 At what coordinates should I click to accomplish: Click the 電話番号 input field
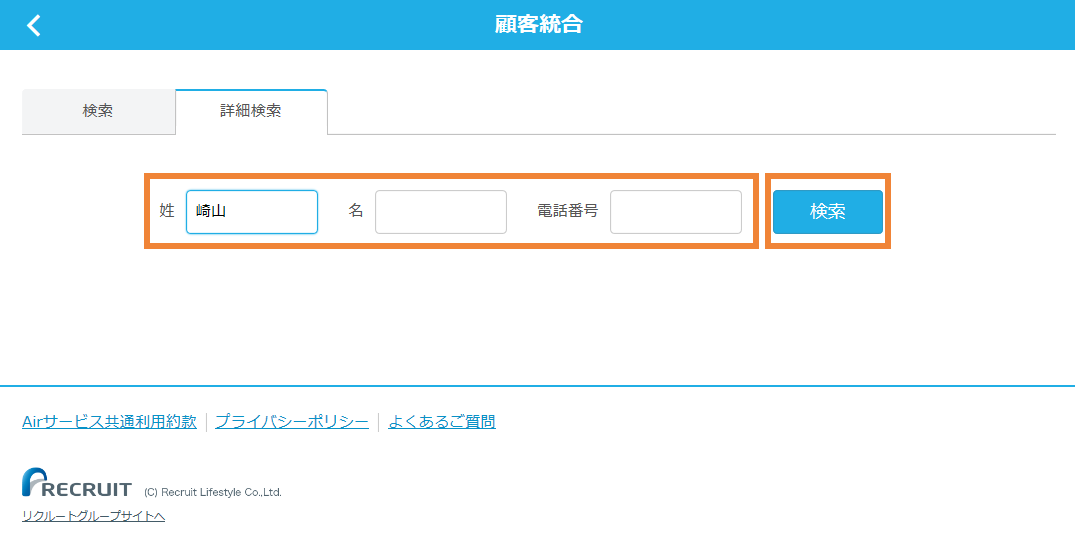(676, 212)
